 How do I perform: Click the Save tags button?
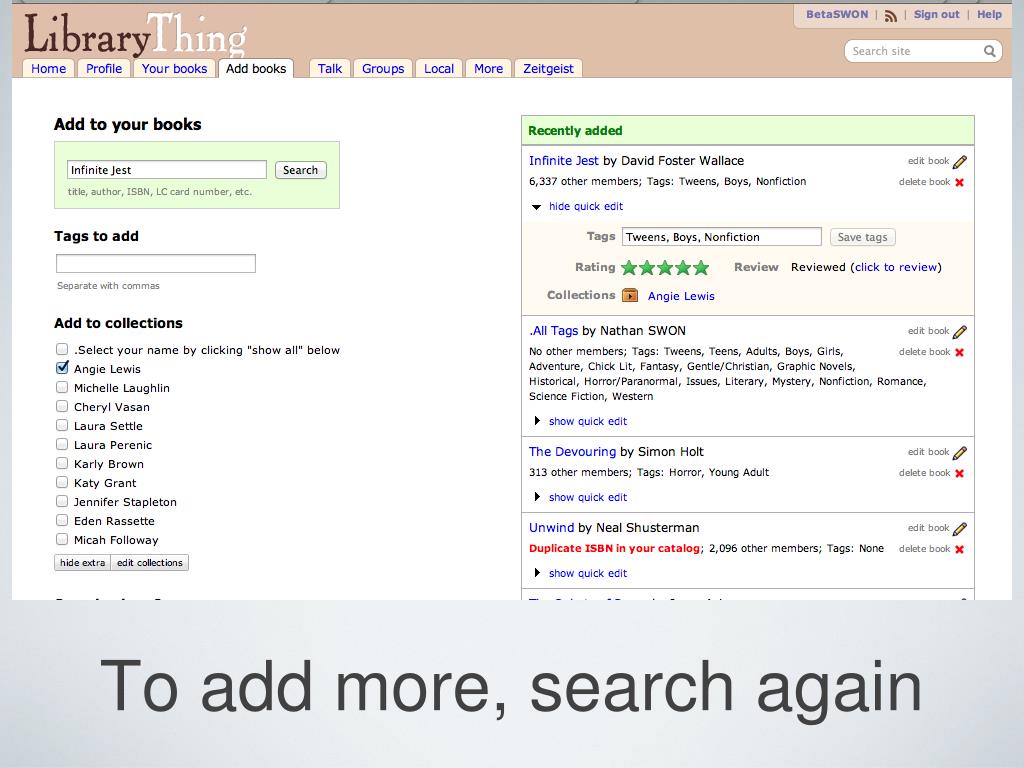[862, 237]
